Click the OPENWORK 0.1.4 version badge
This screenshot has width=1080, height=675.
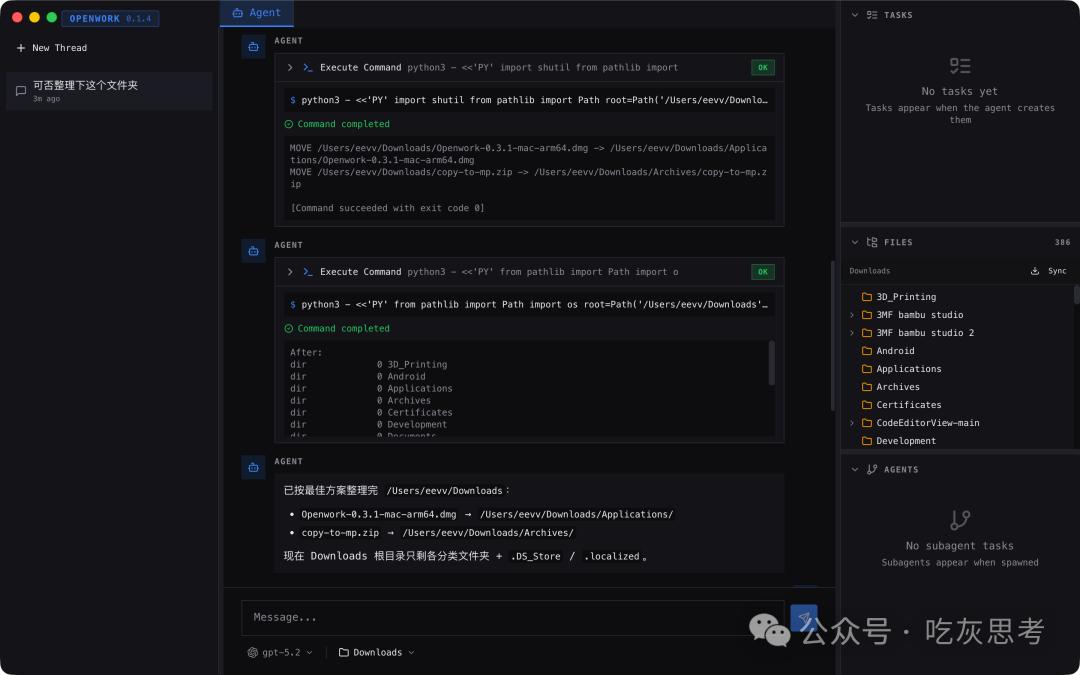(110, 19)
